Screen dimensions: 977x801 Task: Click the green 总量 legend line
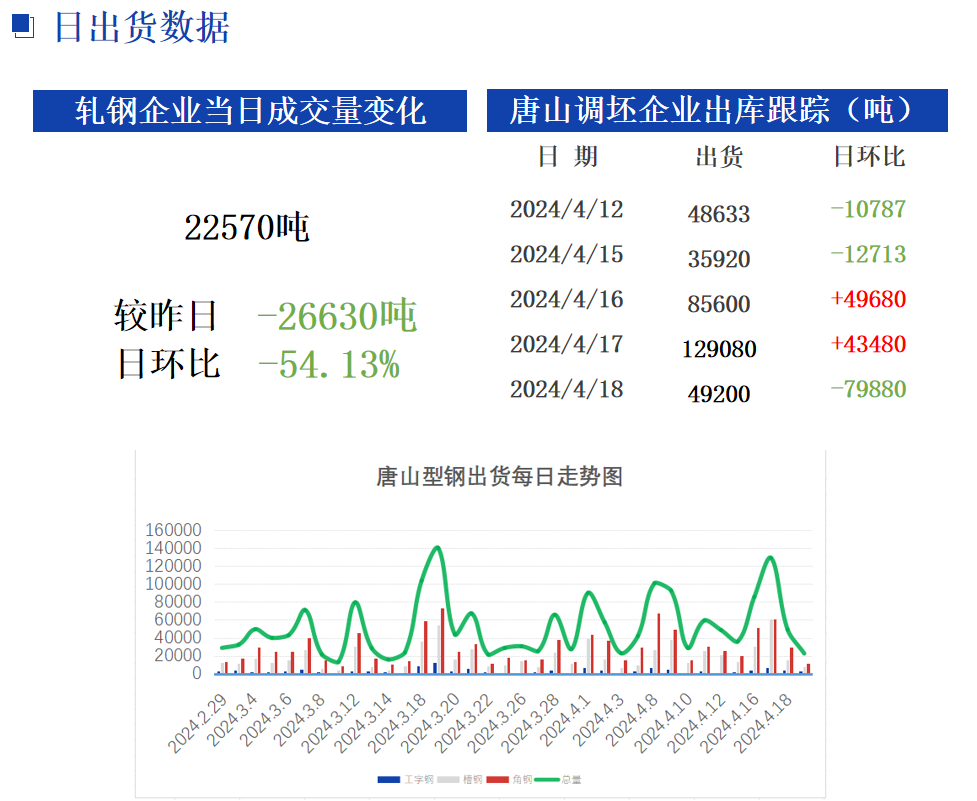547,779
